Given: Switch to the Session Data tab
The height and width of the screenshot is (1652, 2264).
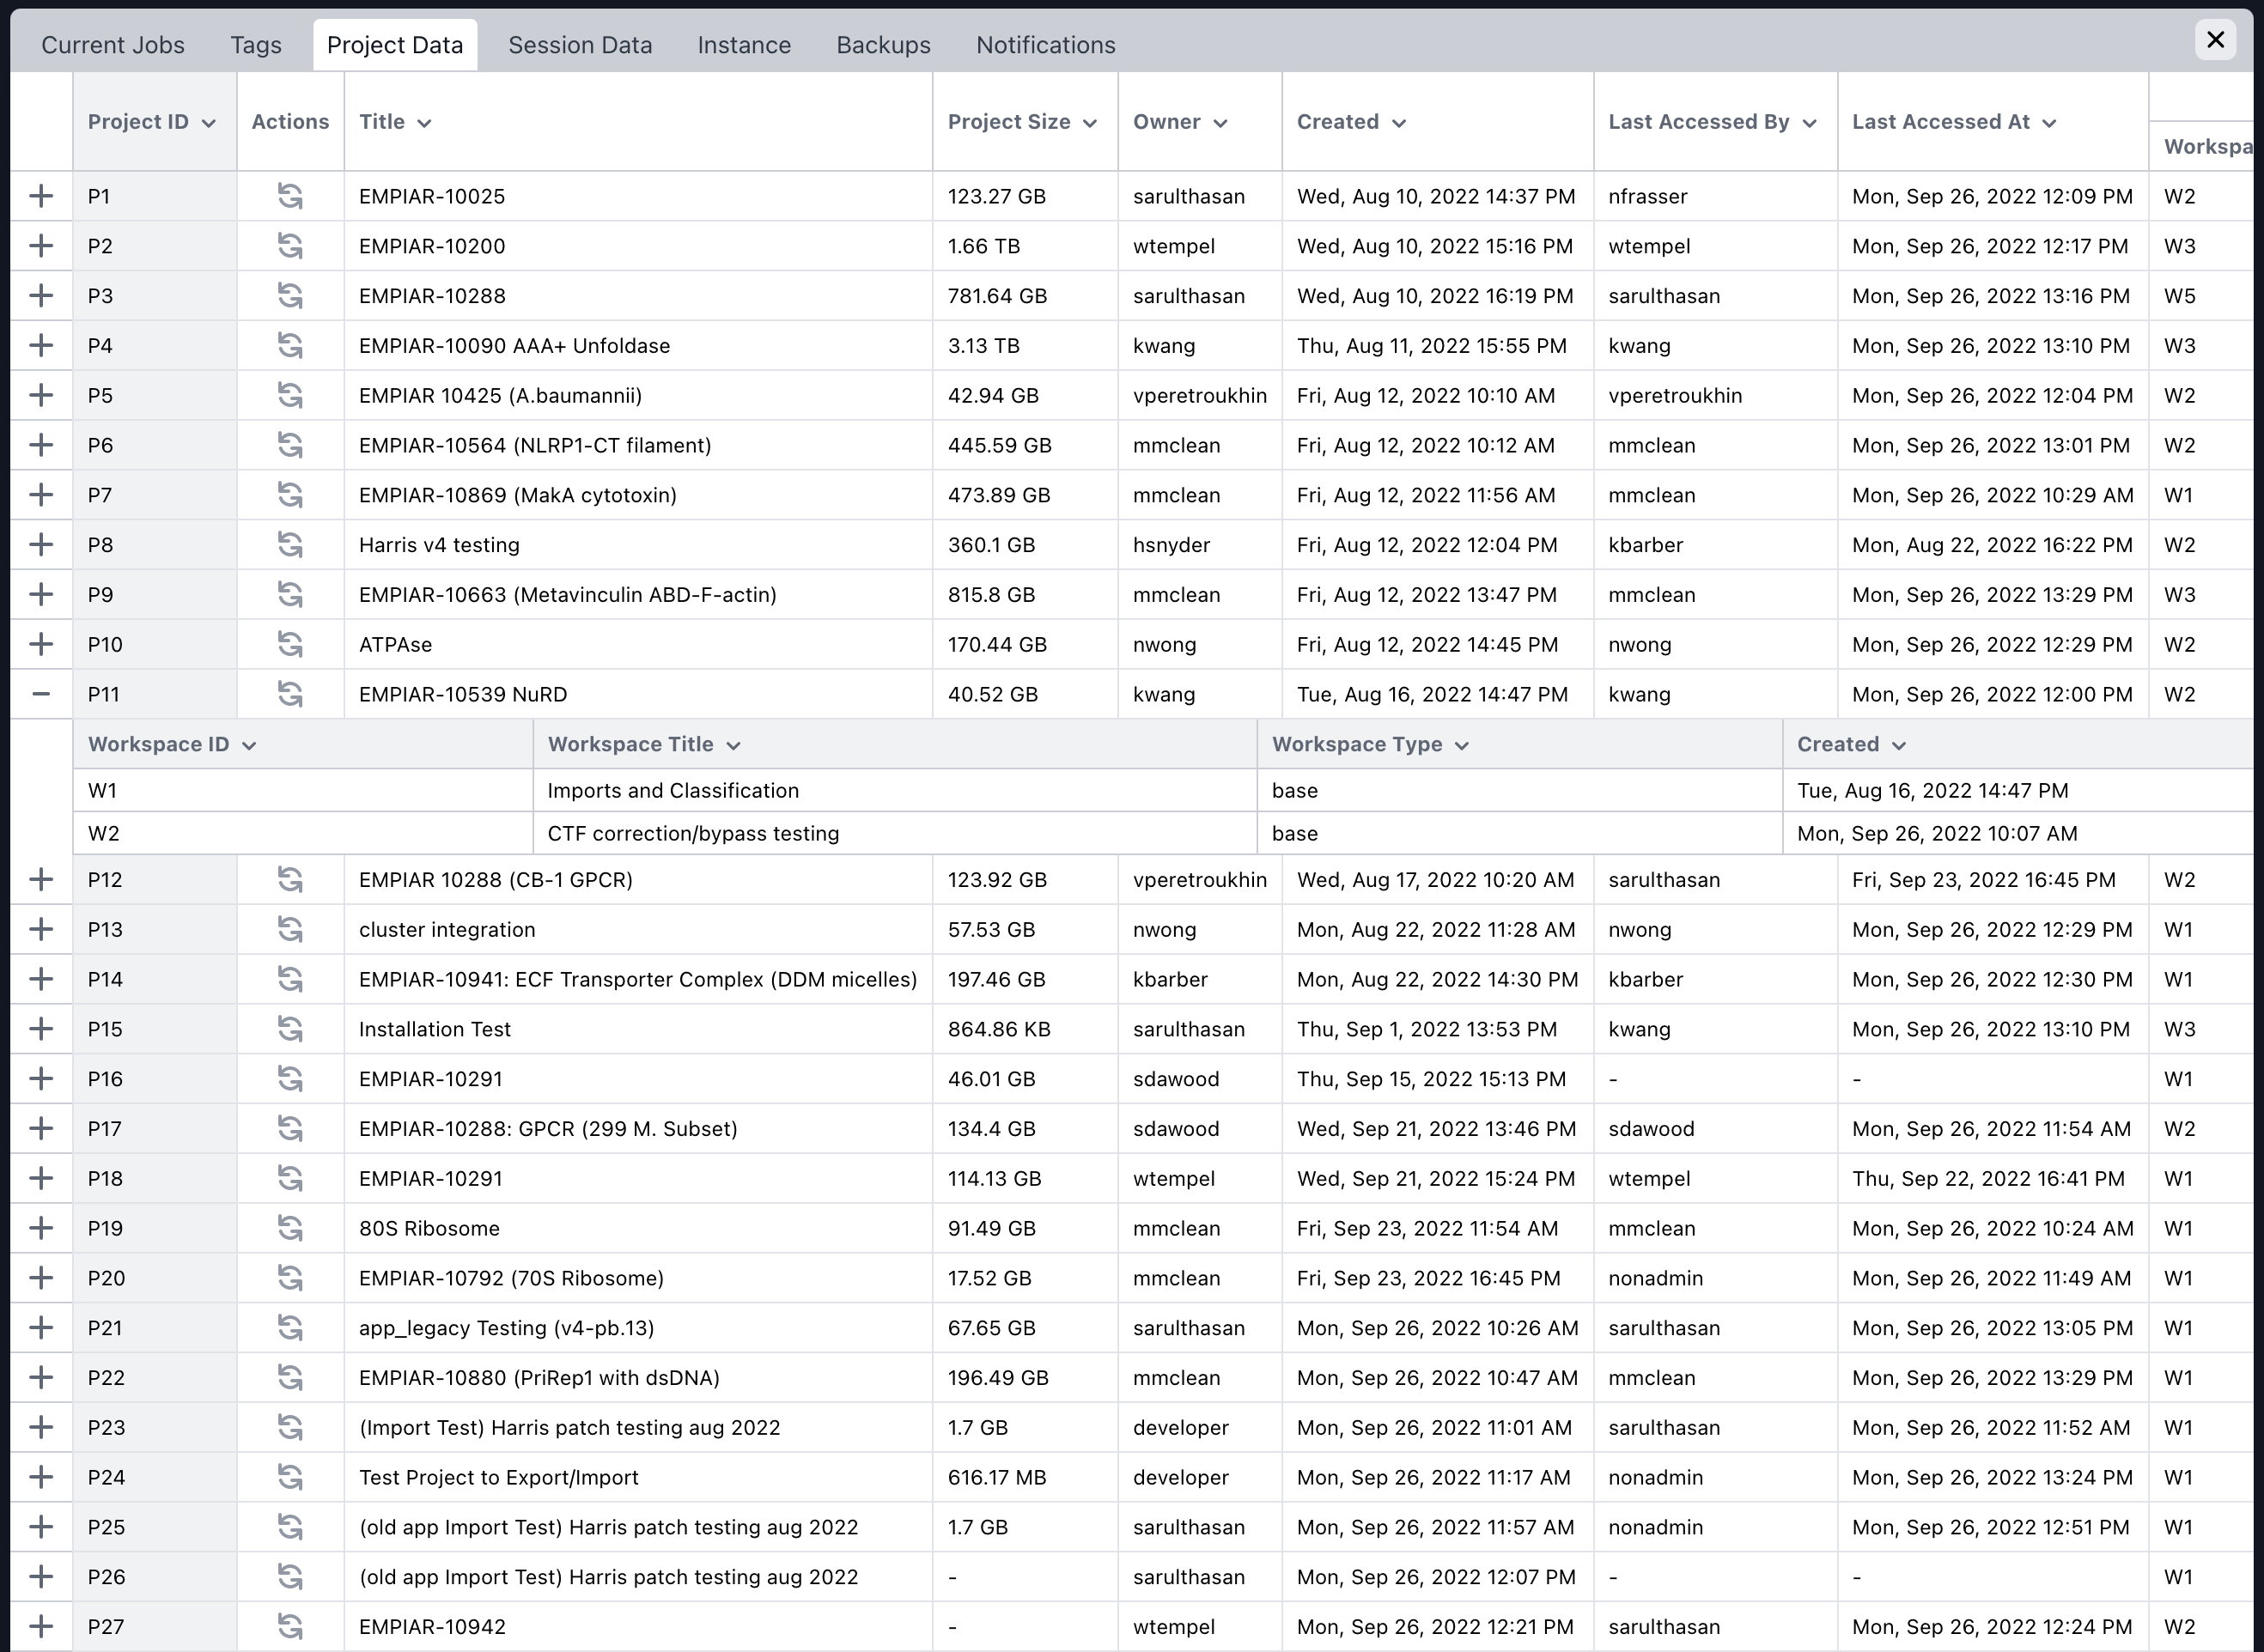Looking at the screenshot, I should (x=580, y=45).
